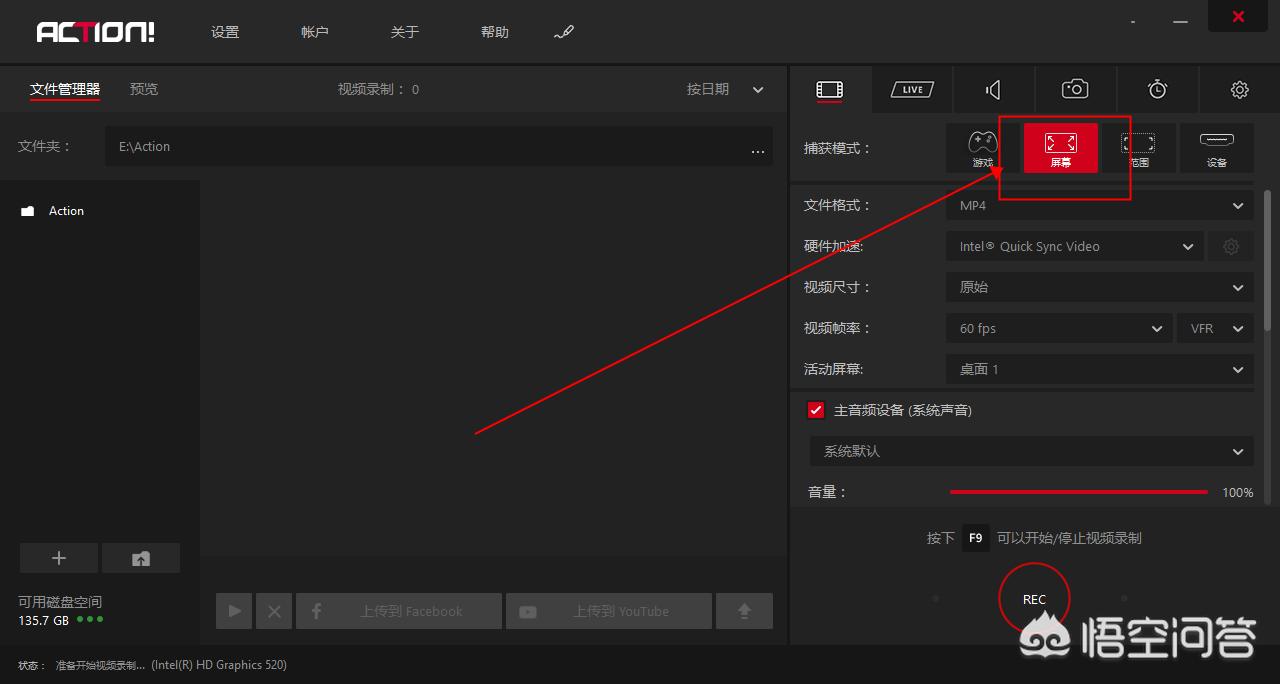Open the LIVE streaming tab icon

(911, 89)
